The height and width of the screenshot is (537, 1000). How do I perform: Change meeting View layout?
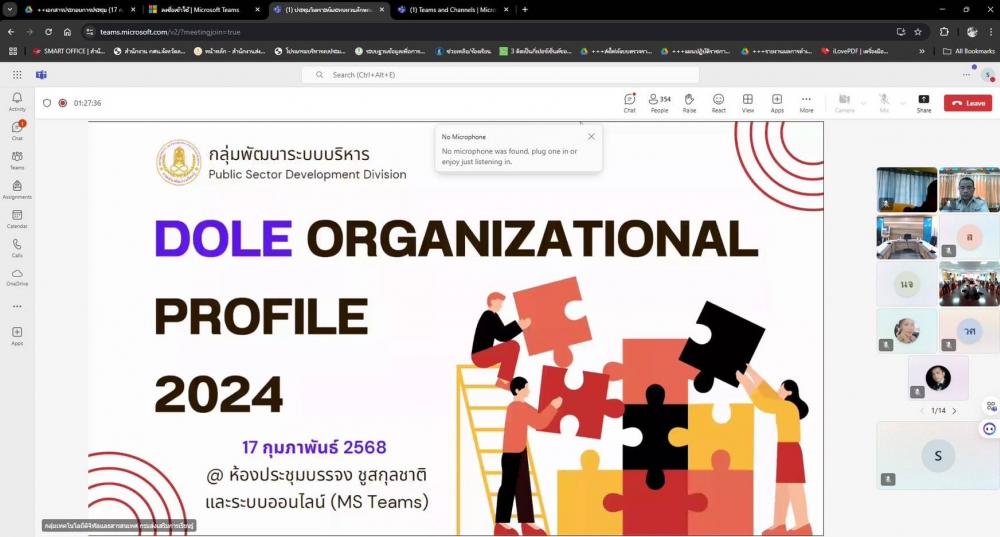click(x=747, y=103)
